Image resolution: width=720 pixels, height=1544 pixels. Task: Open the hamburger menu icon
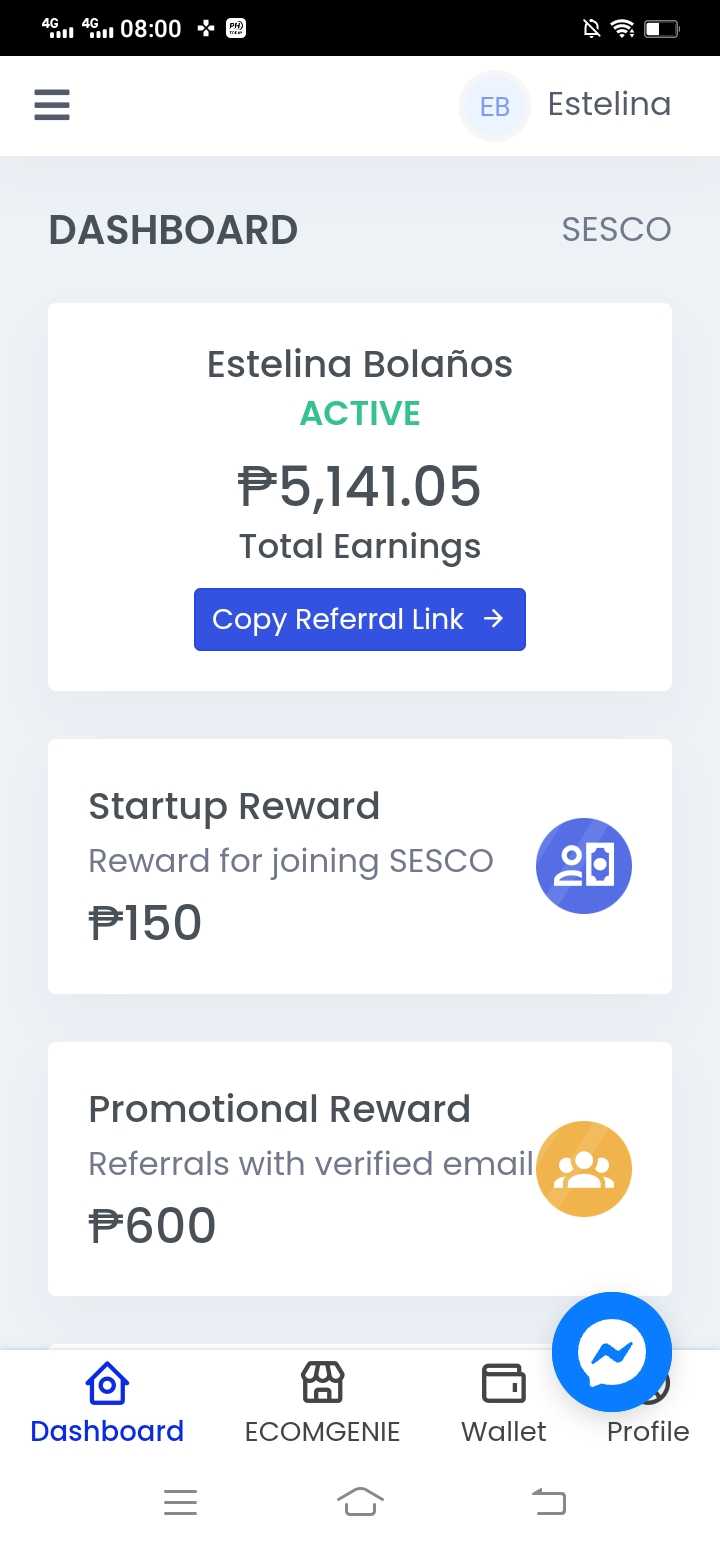[x=52, y=105]
